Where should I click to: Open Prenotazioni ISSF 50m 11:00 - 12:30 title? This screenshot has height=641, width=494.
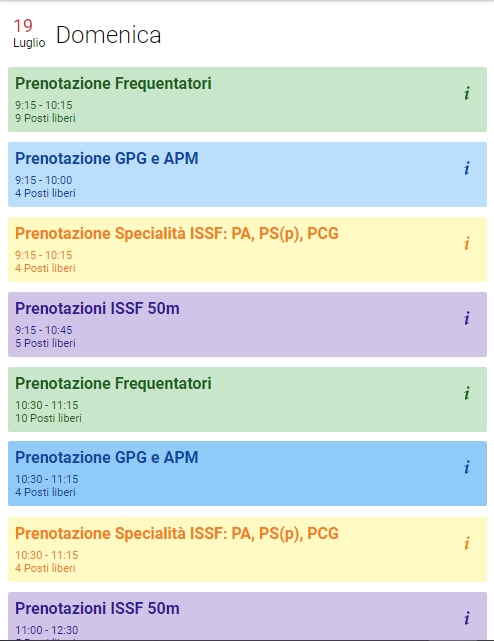pyautogui.click(x=97, y=609)
